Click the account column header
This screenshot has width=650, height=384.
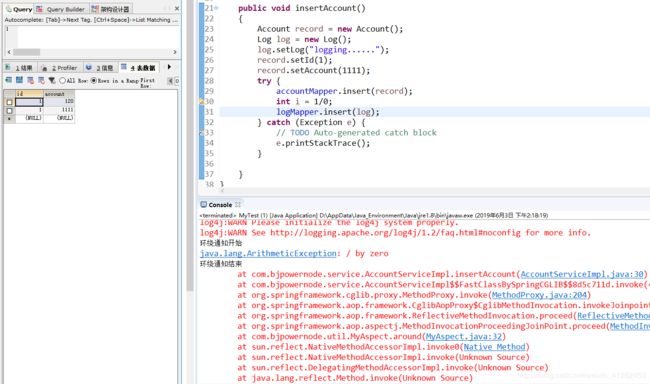click(x=59, y=94)
